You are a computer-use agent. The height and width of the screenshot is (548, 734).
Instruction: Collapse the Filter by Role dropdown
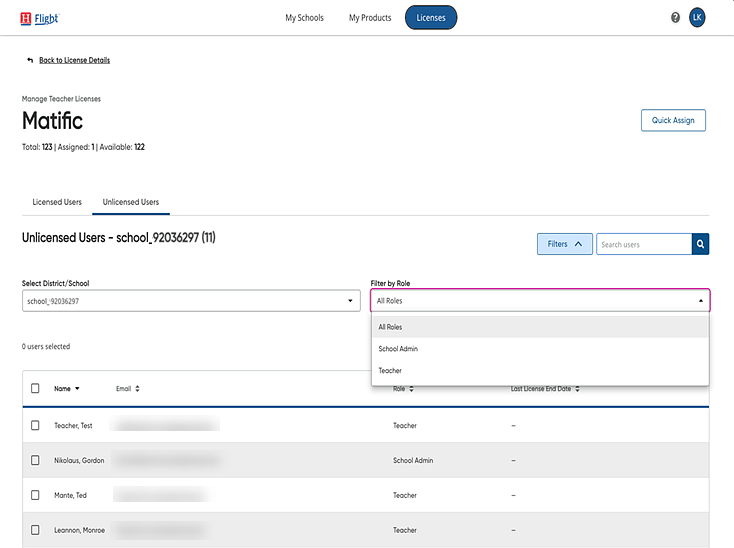[x=540, y=300]
